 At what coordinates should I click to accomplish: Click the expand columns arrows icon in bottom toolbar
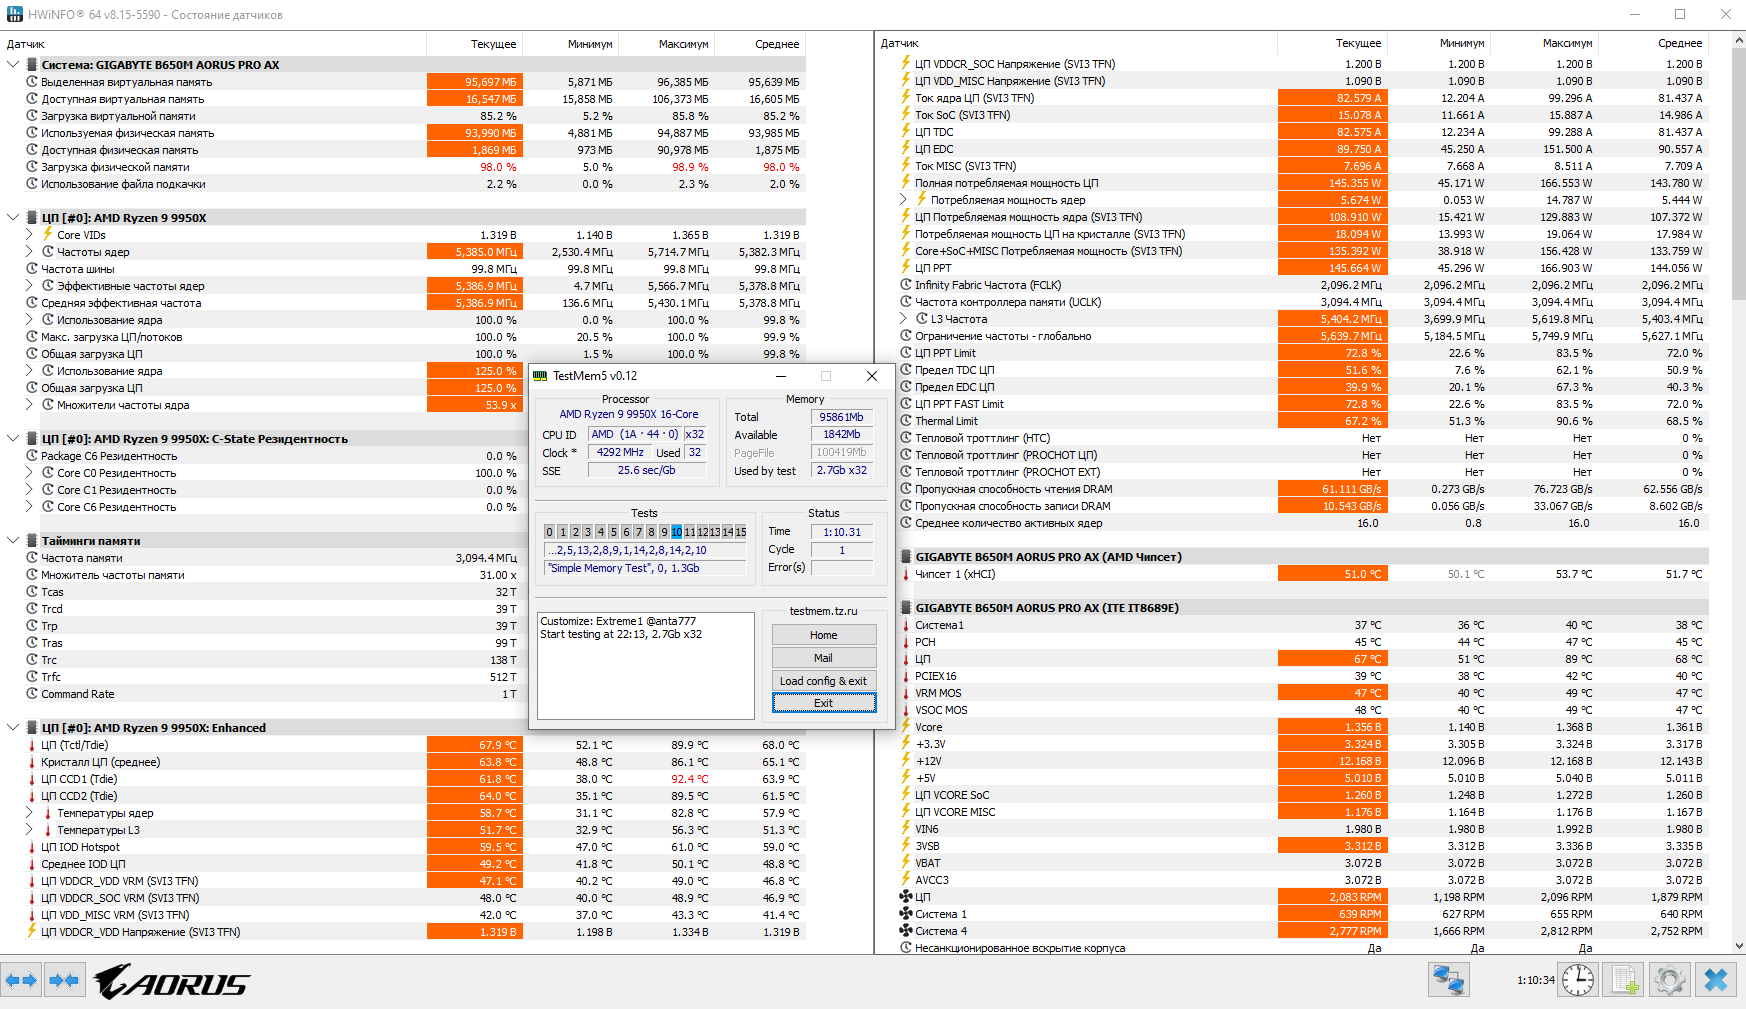21,981
